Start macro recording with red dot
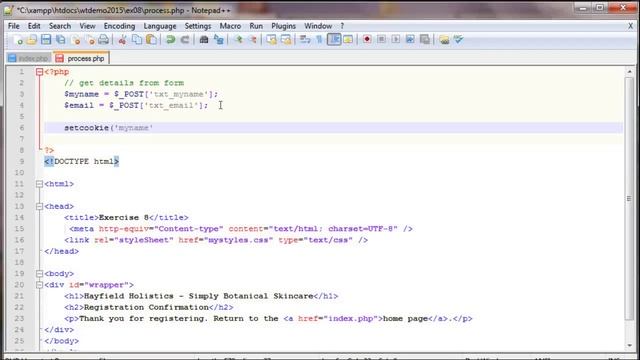This screenshot has width=640, height=360. 367,40
